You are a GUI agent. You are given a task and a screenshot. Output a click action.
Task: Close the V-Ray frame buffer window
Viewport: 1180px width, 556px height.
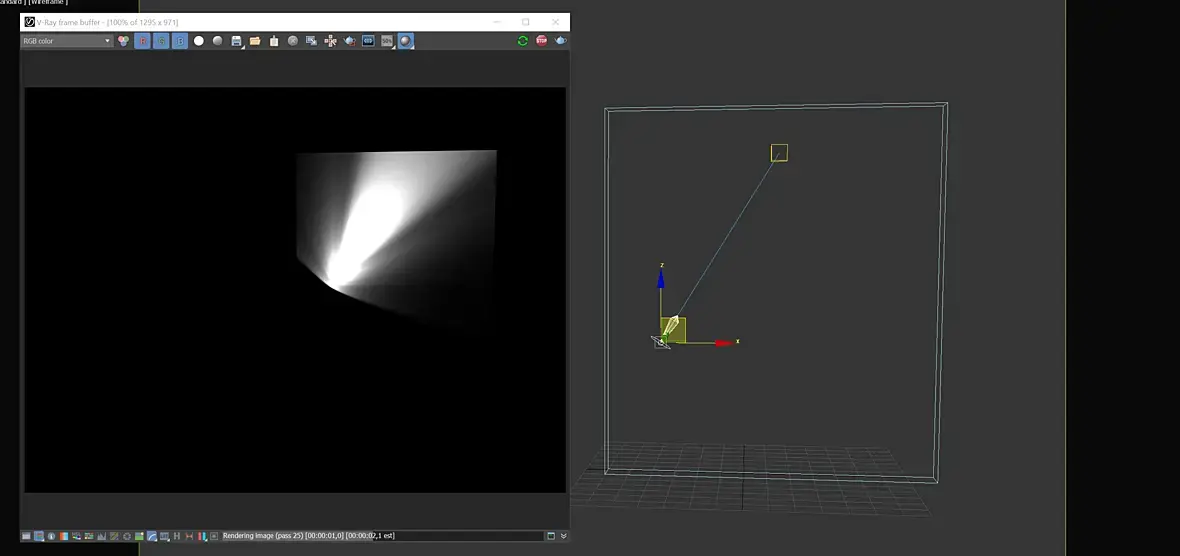(x=555, y=22)
